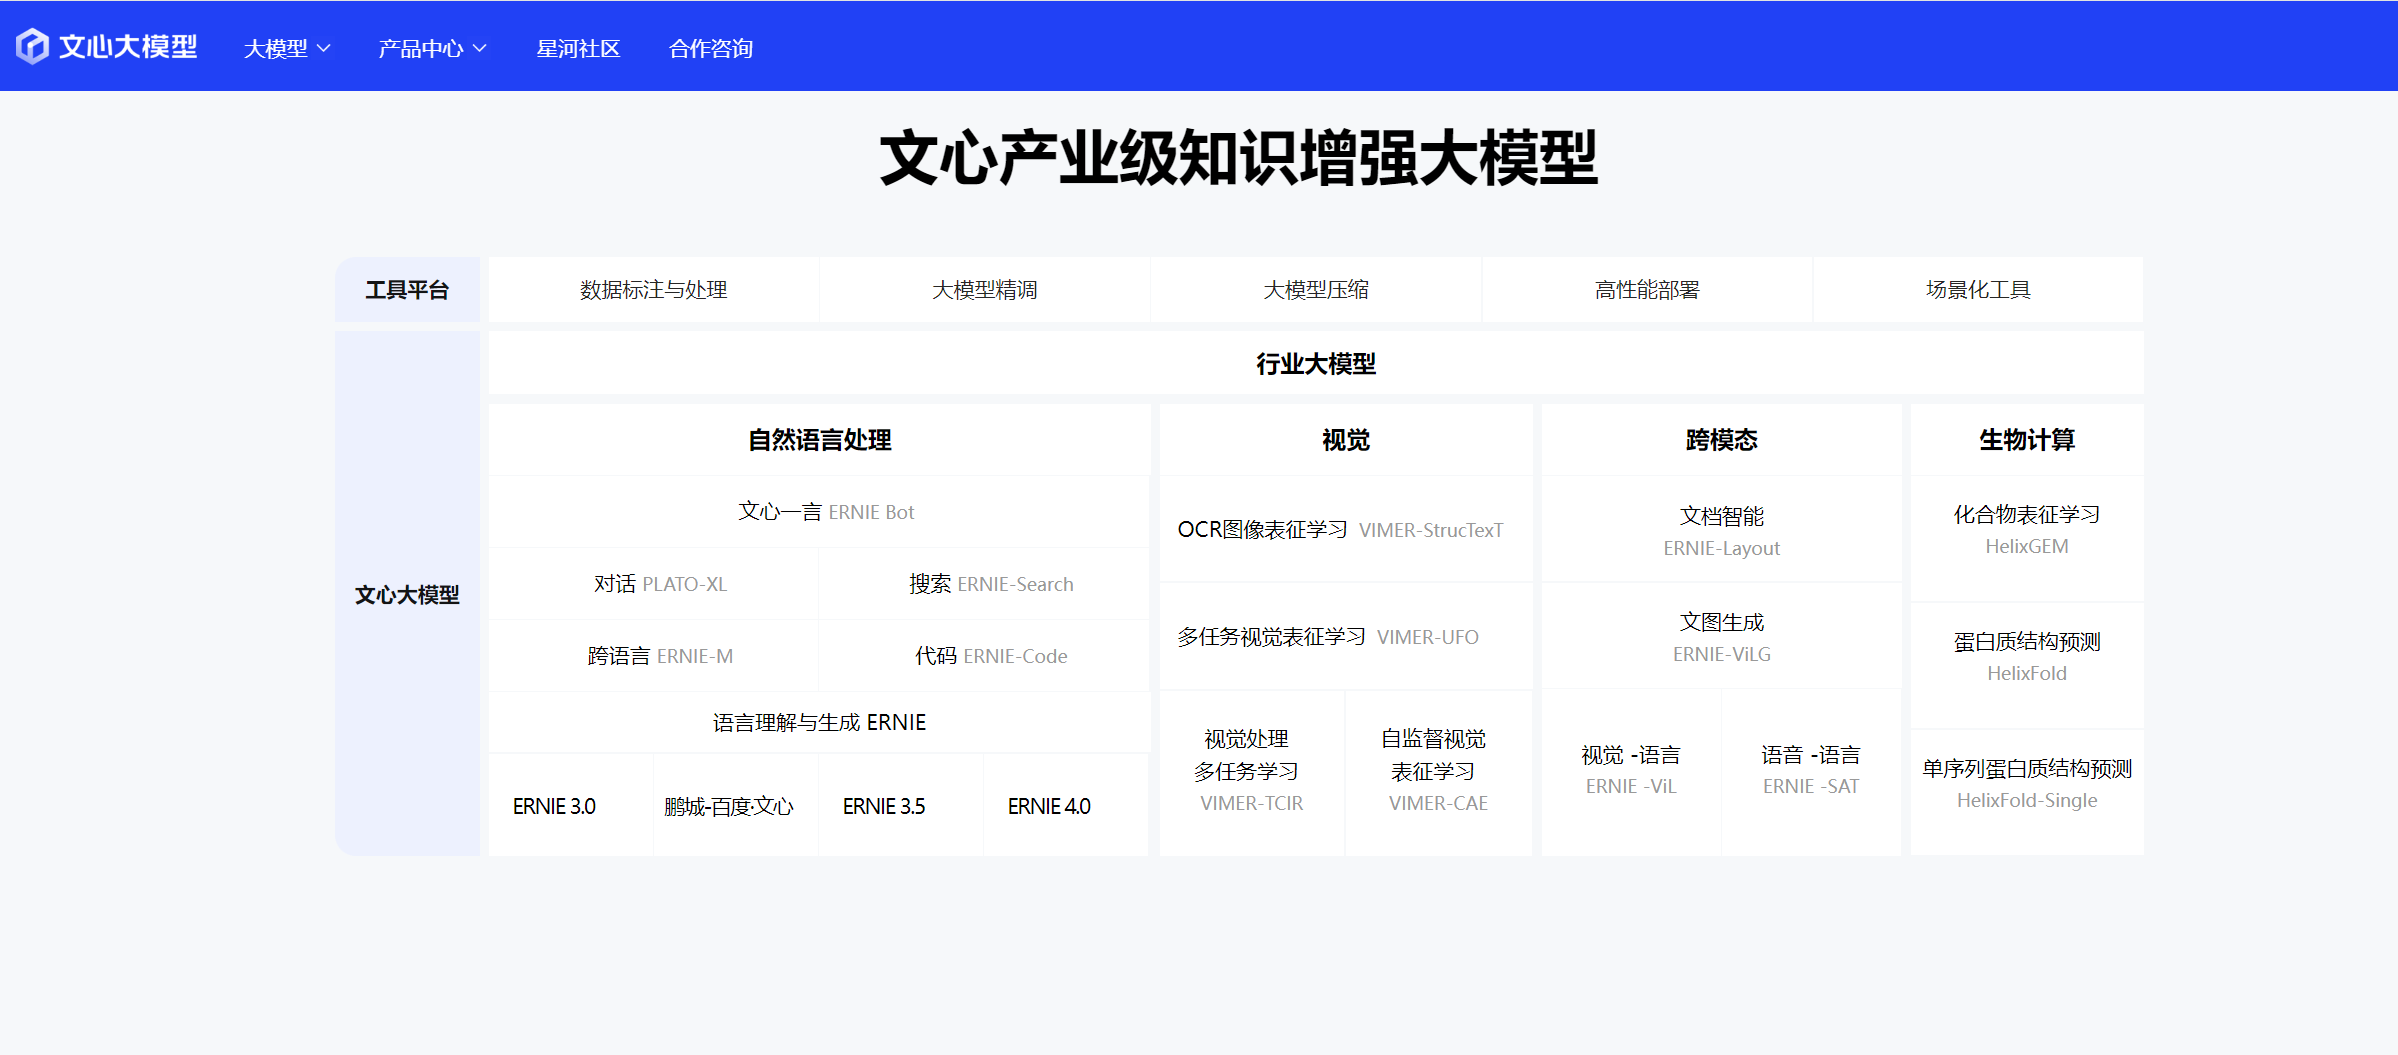
Task: Select the 蛋白质结构预测 HelixFold entry
Action: pos(2027,656)
